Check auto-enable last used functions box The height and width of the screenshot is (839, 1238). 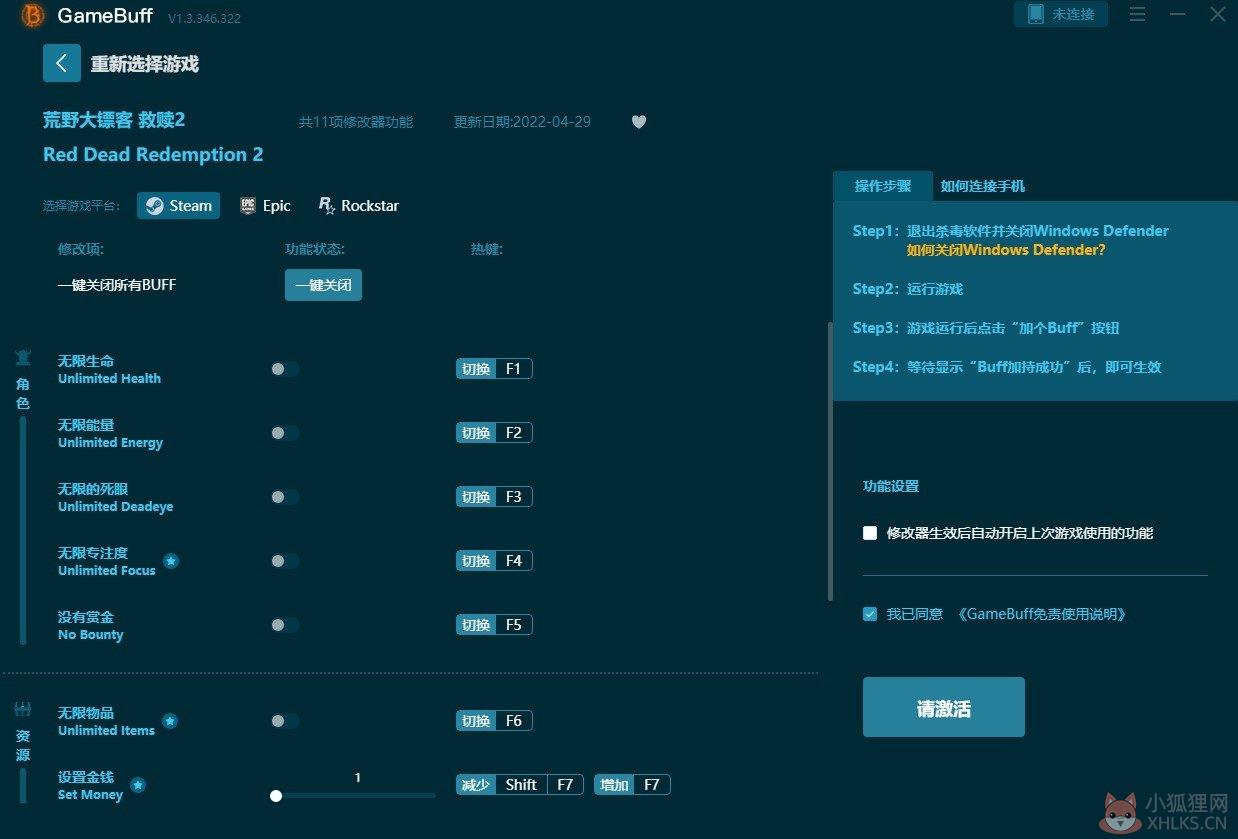click(870, 533)
